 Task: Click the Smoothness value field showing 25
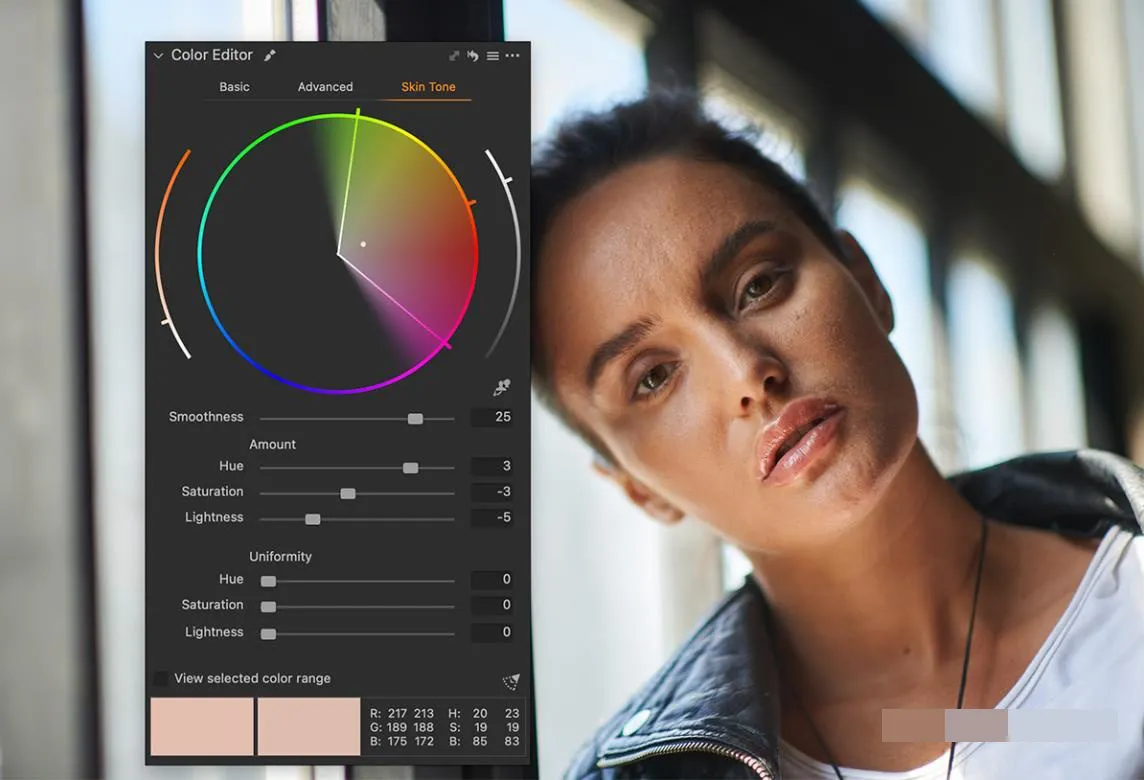(492, 417)
